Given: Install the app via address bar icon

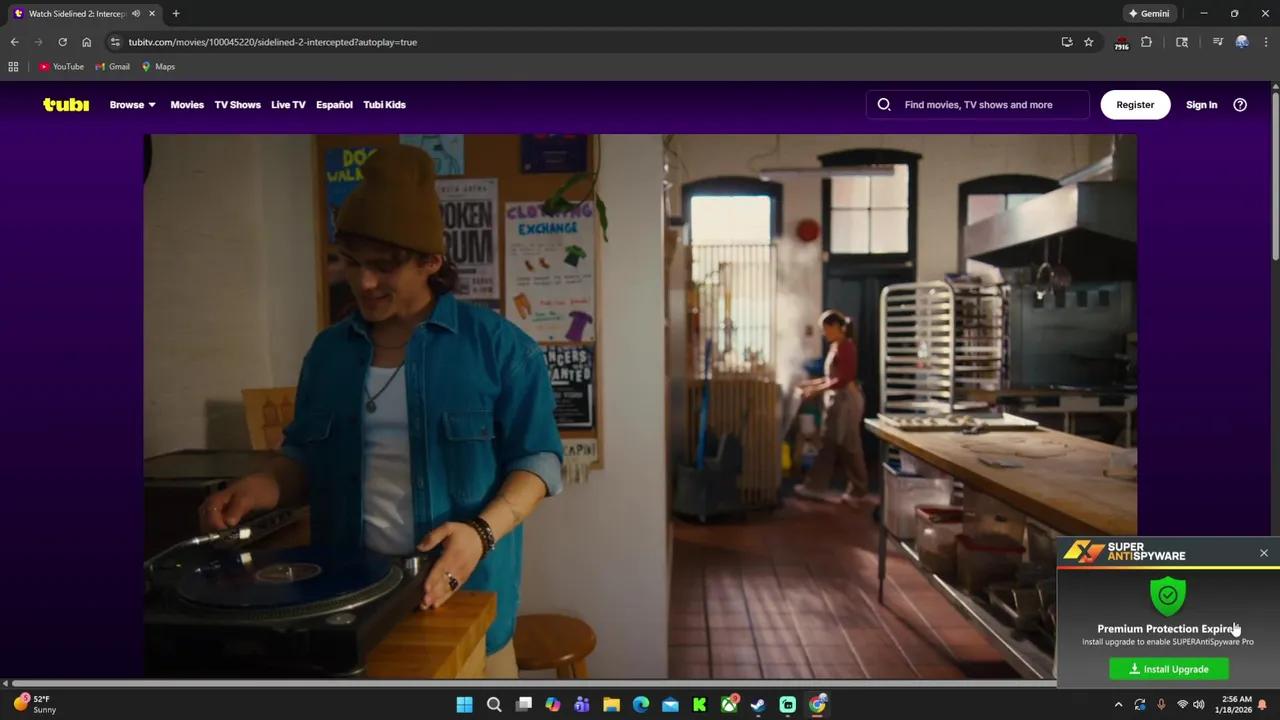Looking at the screenshot, I should click(x=1067, y=42).
